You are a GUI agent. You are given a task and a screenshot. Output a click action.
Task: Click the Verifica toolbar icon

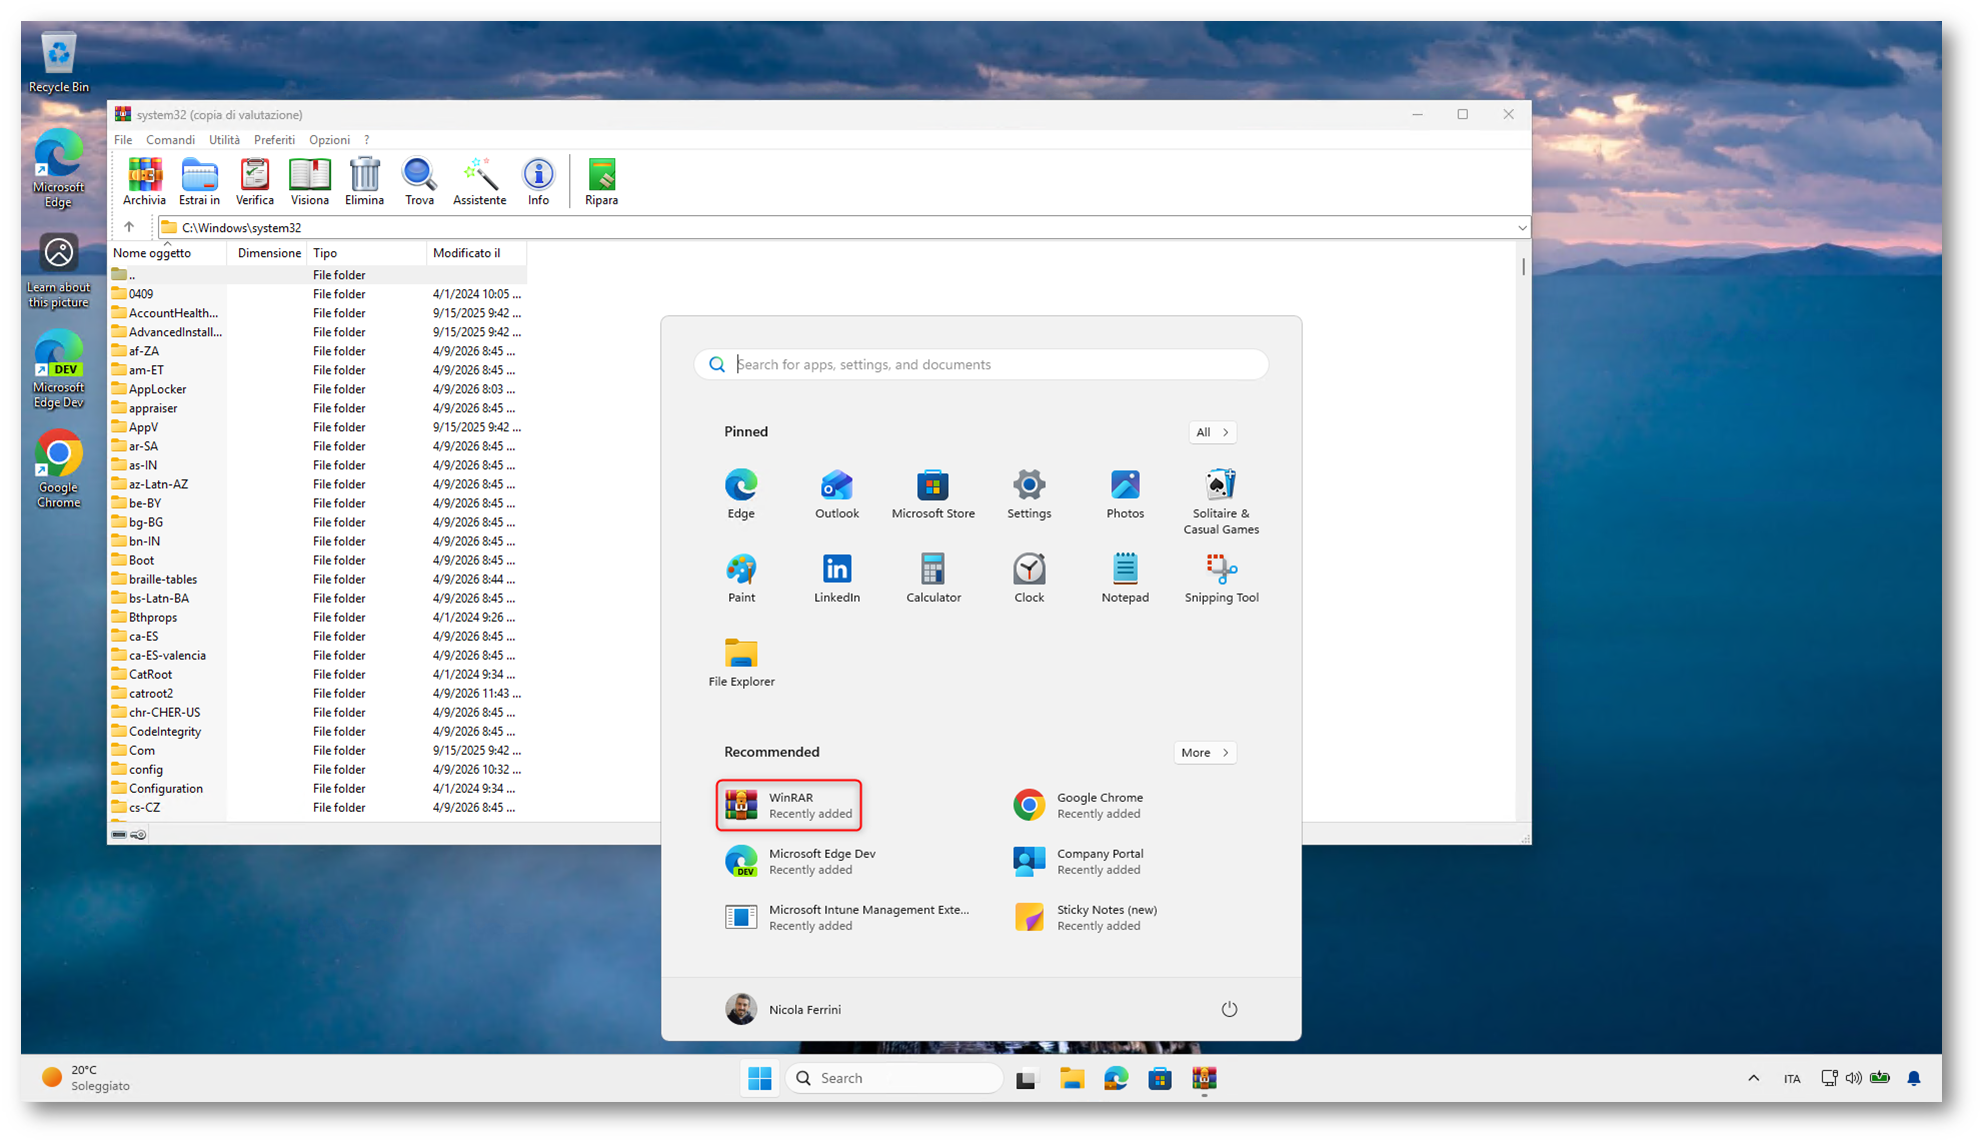click(254, 182)
